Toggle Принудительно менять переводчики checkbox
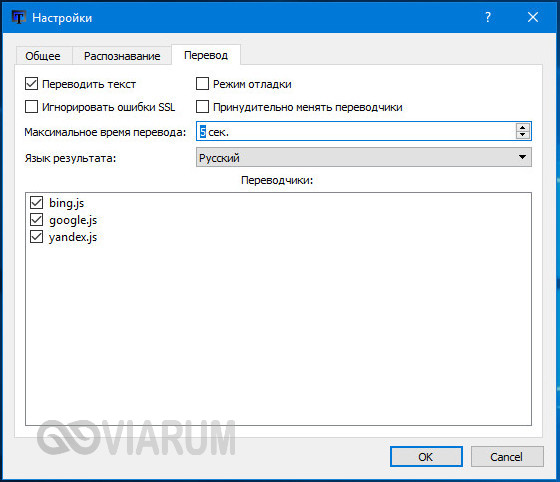This screenshot has height=482, width=560. click(x=202, y=107)
